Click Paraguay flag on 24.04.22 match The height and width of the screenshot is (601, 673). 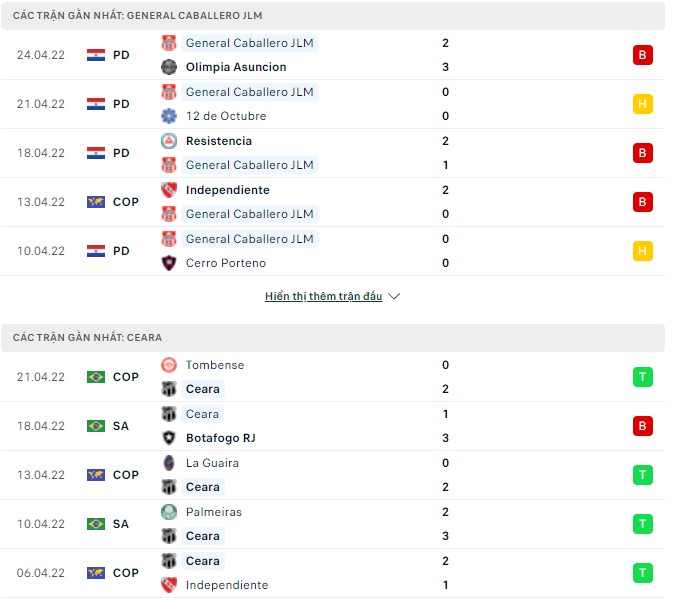tap(96, 55)
